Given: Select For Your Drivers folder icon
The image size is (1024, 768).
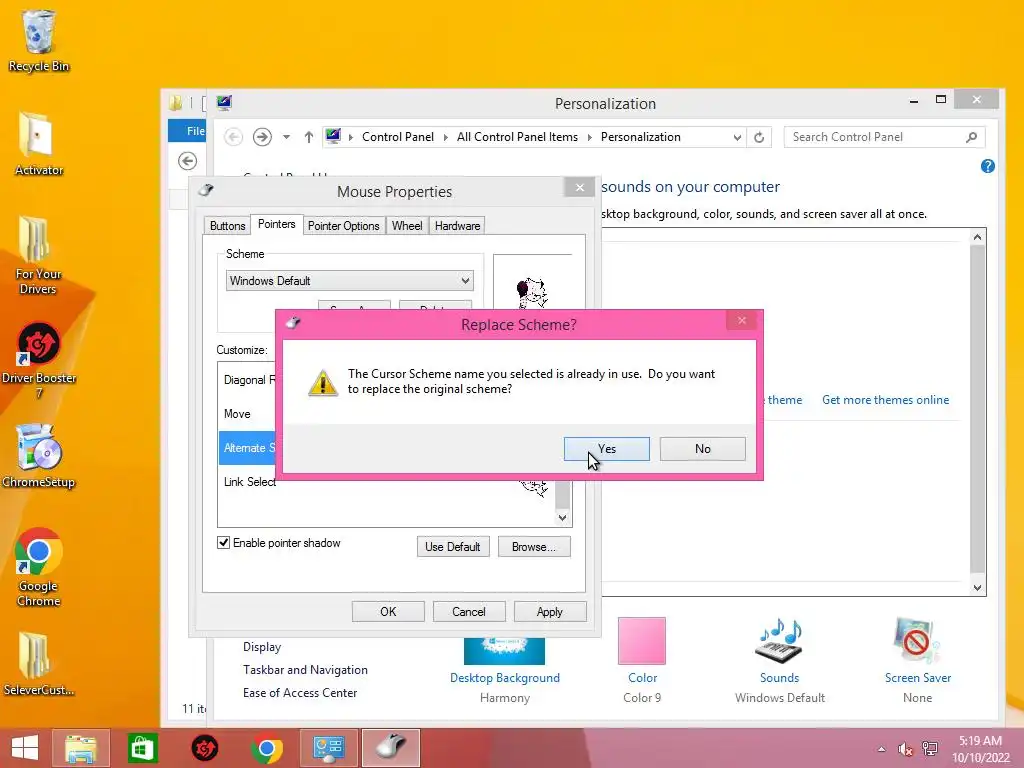Looking at the screenshot, I should pos(37,255).
